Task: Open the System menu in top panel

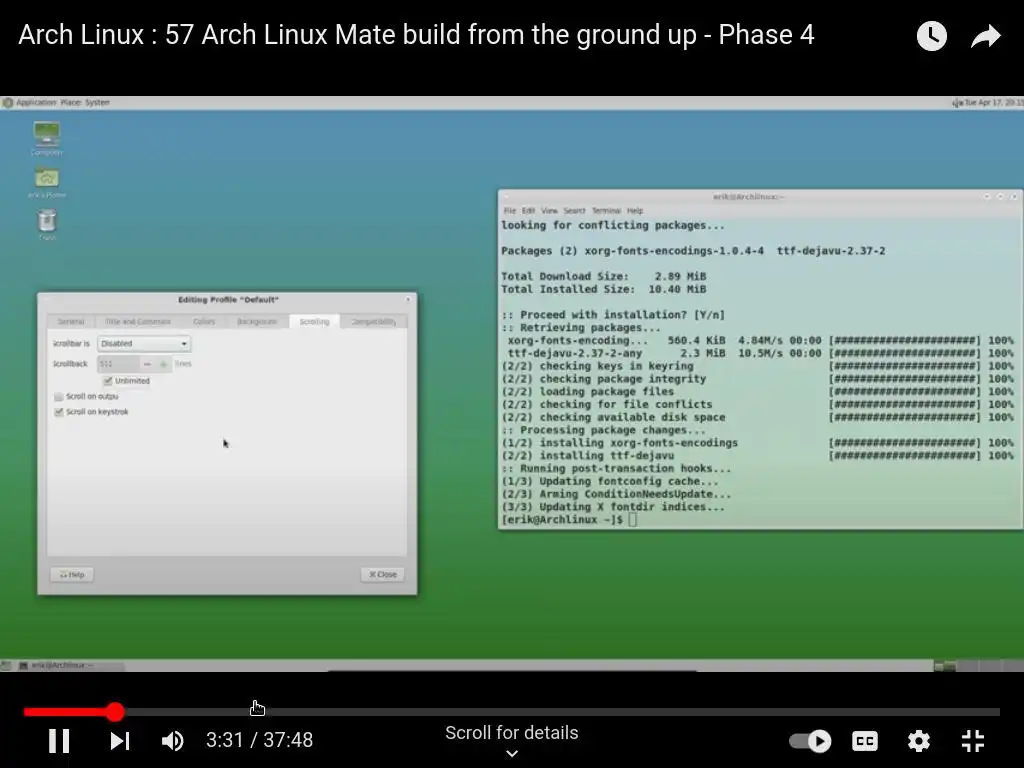Action: click(x=97, y=103)
